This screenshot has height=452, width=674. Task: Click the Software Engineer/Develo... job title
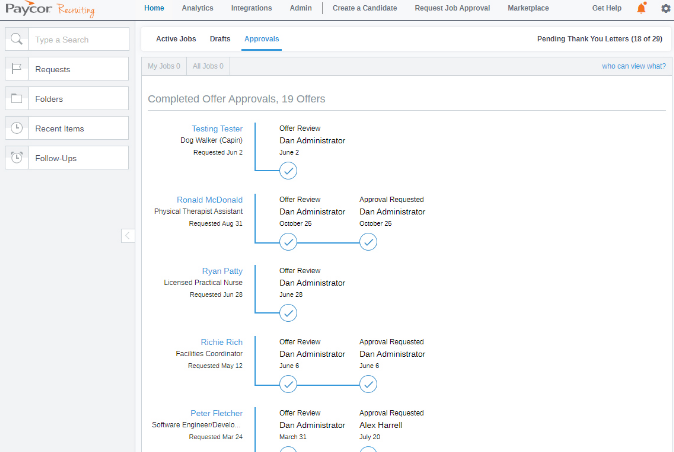[196, 425]
